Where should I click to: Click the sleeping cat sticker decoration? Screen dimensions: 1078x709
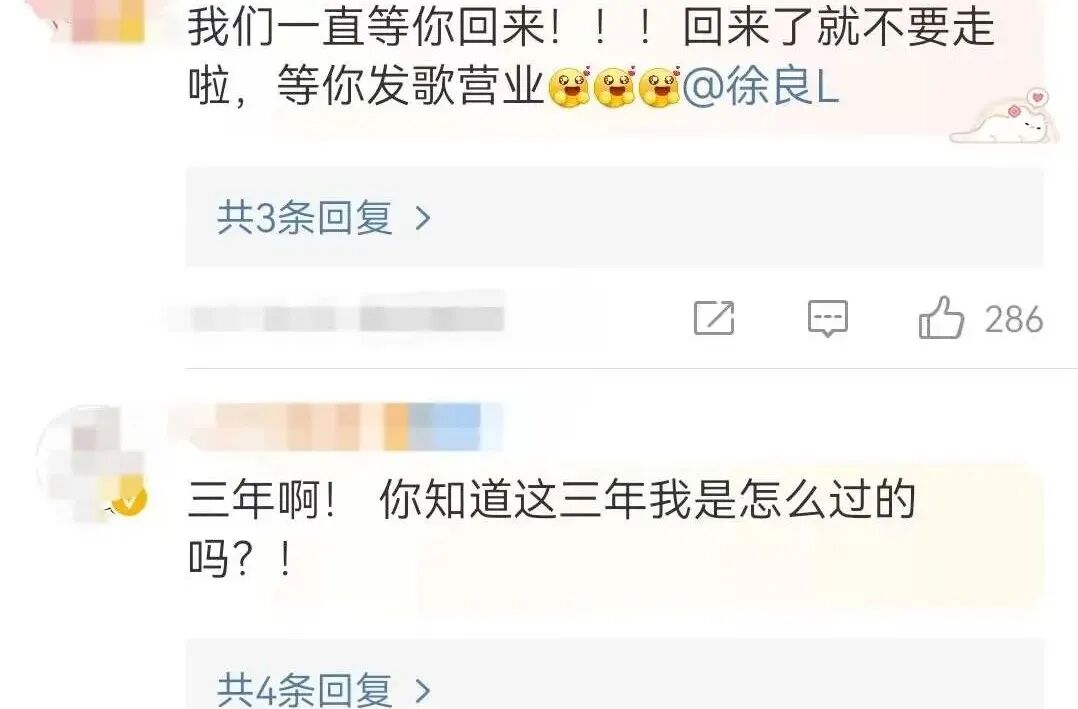[x=1000, y=116]
